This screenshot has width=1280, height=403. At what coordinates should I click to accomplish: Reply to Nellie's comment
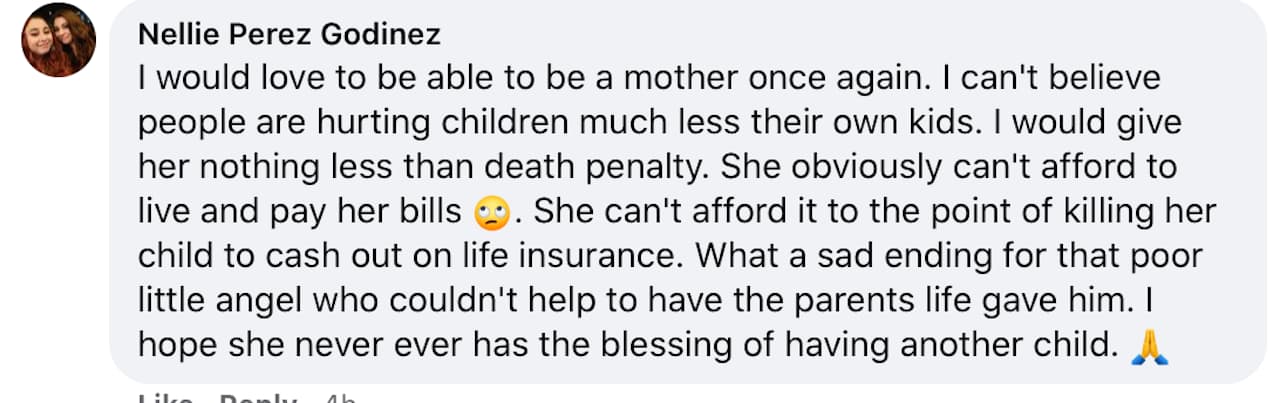256,397
